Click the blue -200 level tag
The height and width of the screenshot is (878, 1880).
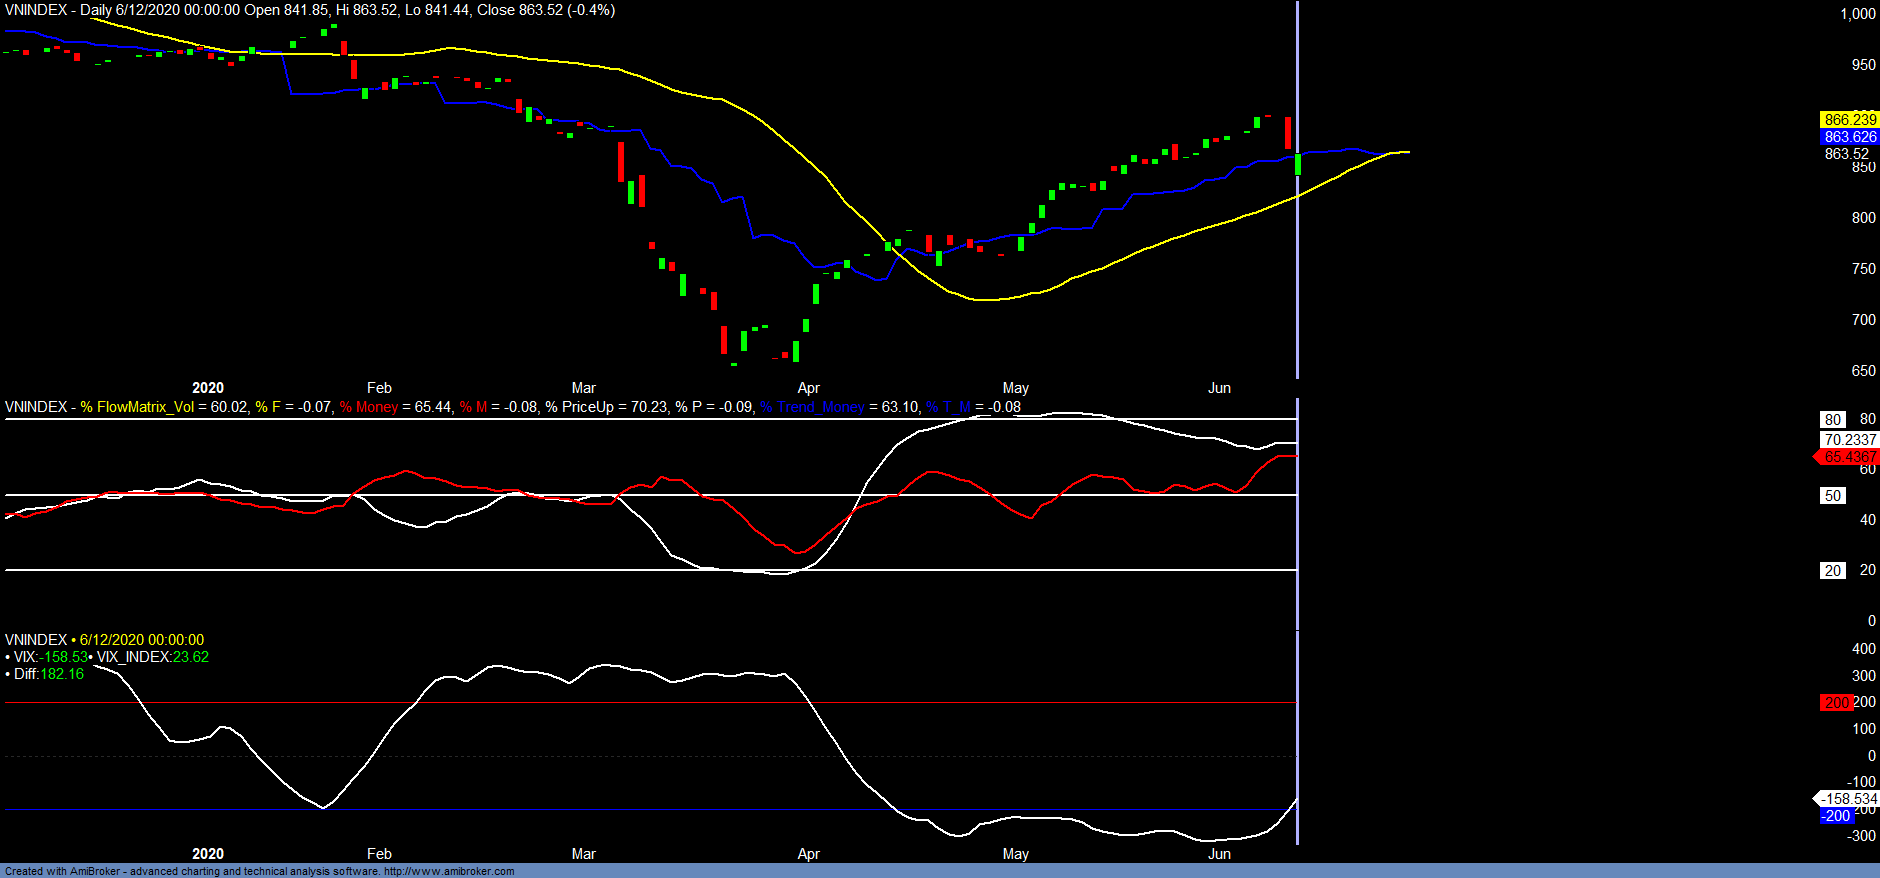point(1836,816)
